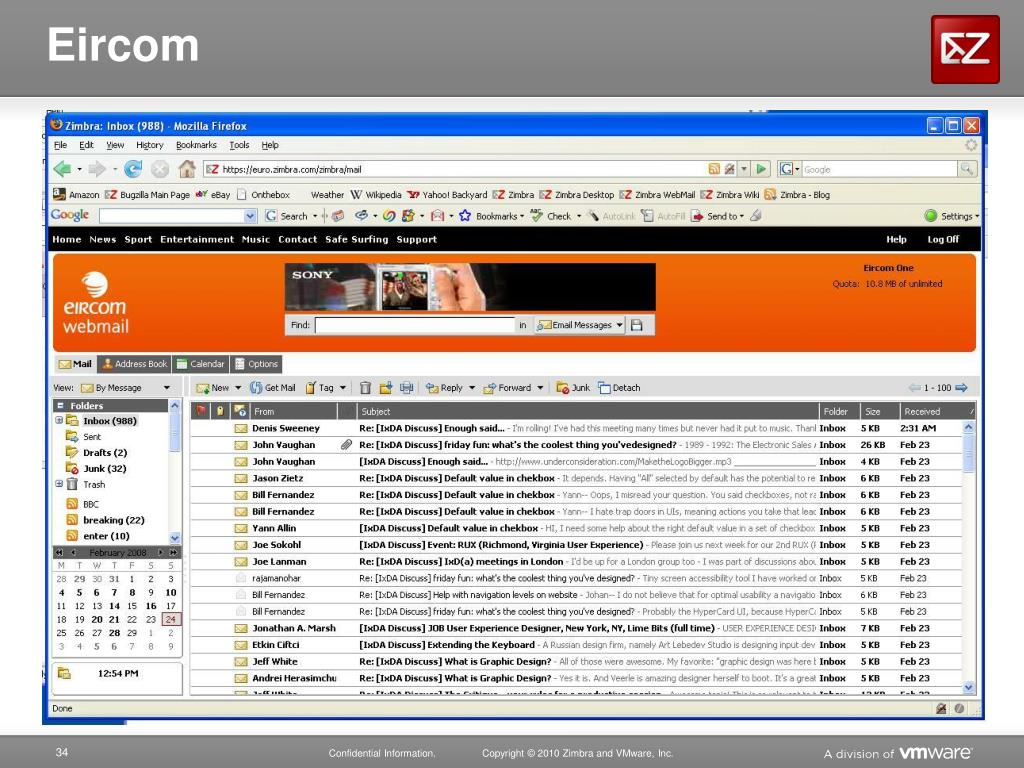Open the Zimbra Wiki bookmark
Viewport: 1024px width, 768px height.
pyautogui.click(x=729, y=195)
